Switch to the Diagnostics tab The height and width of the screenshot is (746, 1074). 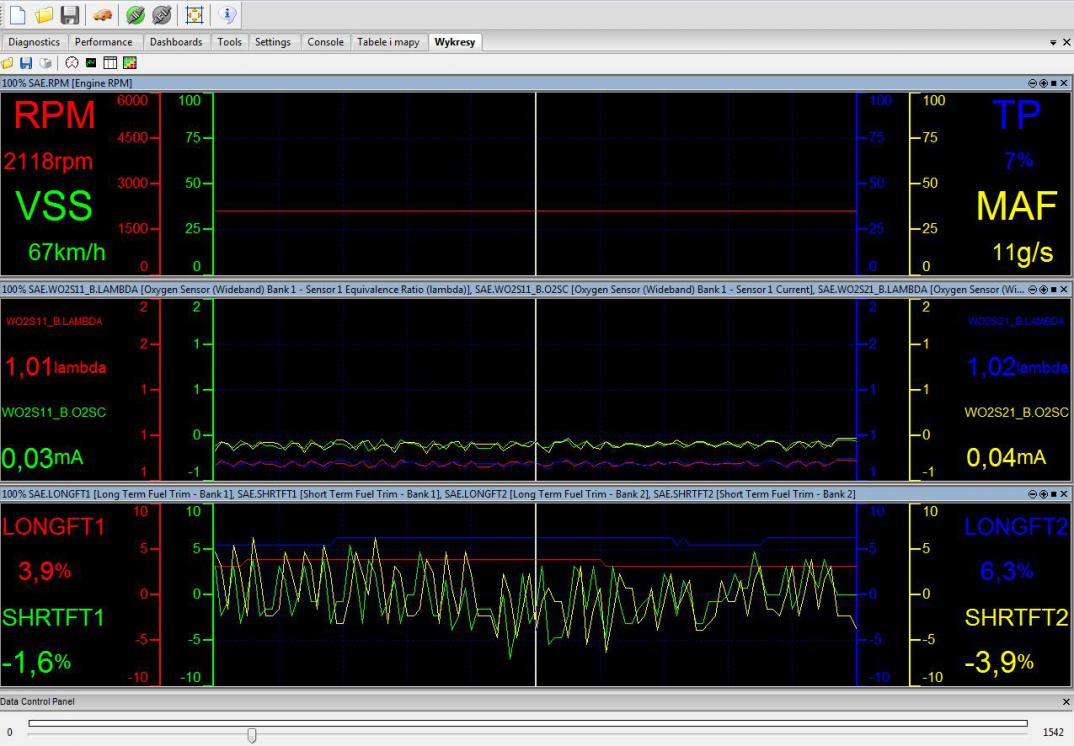click(x=34, y=42)
